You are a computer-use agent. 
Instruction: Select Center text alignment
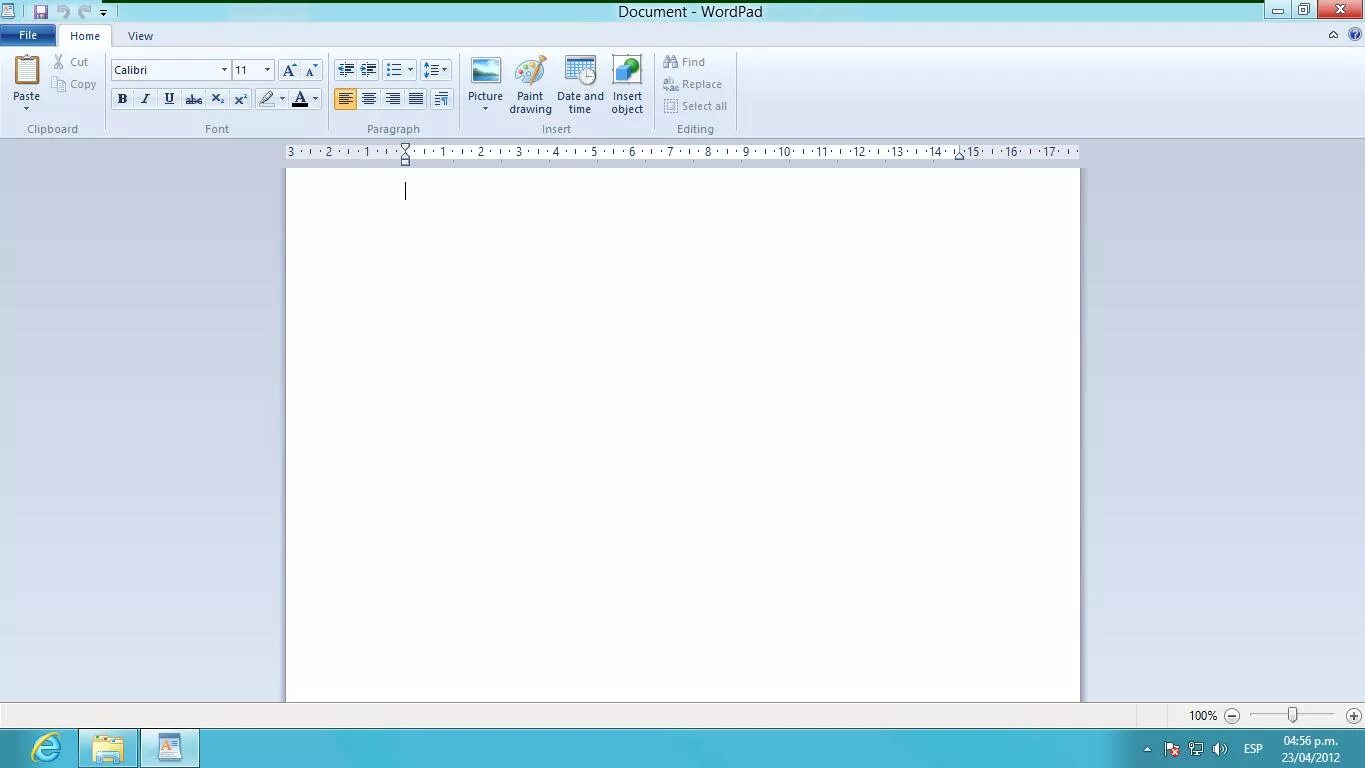[369, 99]
